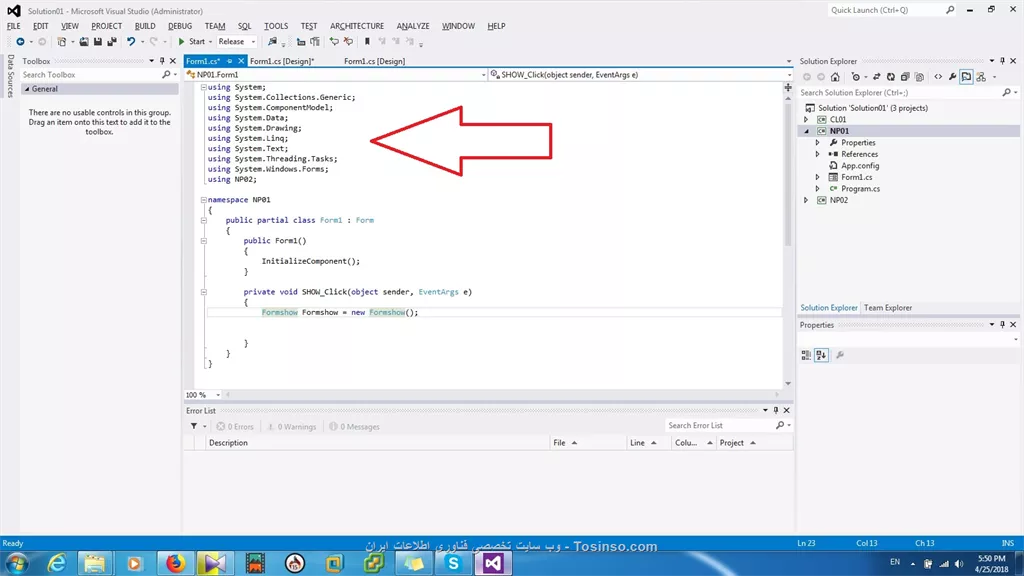Viewport: 1024px width, 576px height.
Task: Open the Release configuration dropdown
Action: (253, 42)
